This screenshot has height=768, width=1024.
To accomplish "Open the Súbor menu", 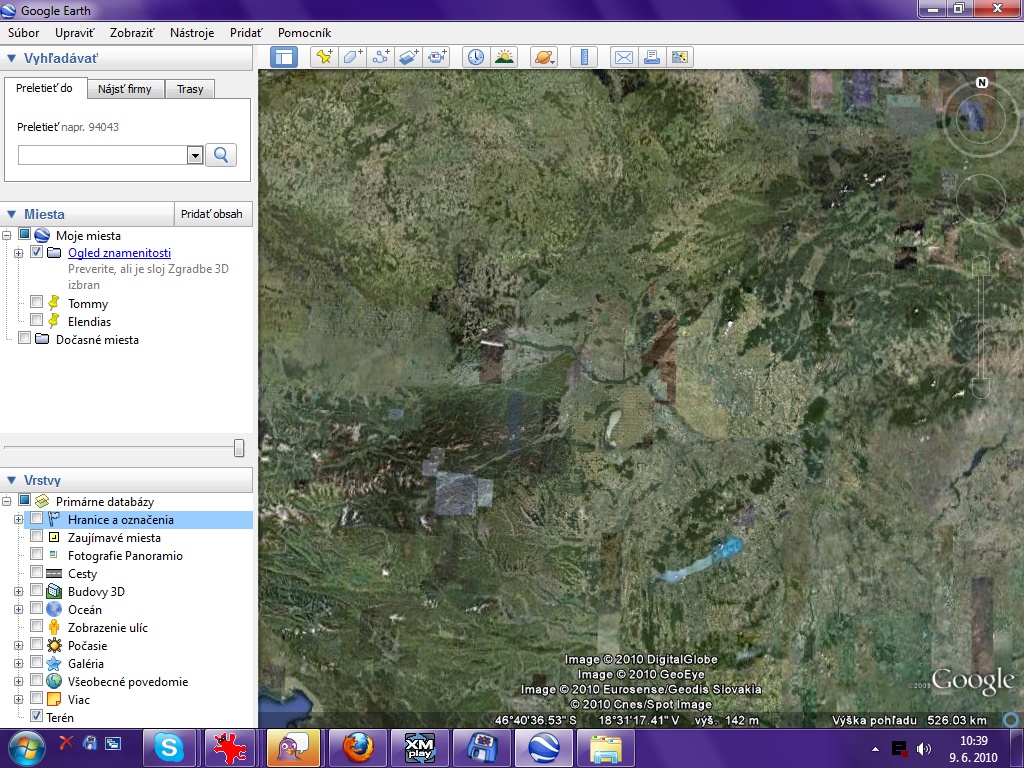I will [24, 33].
